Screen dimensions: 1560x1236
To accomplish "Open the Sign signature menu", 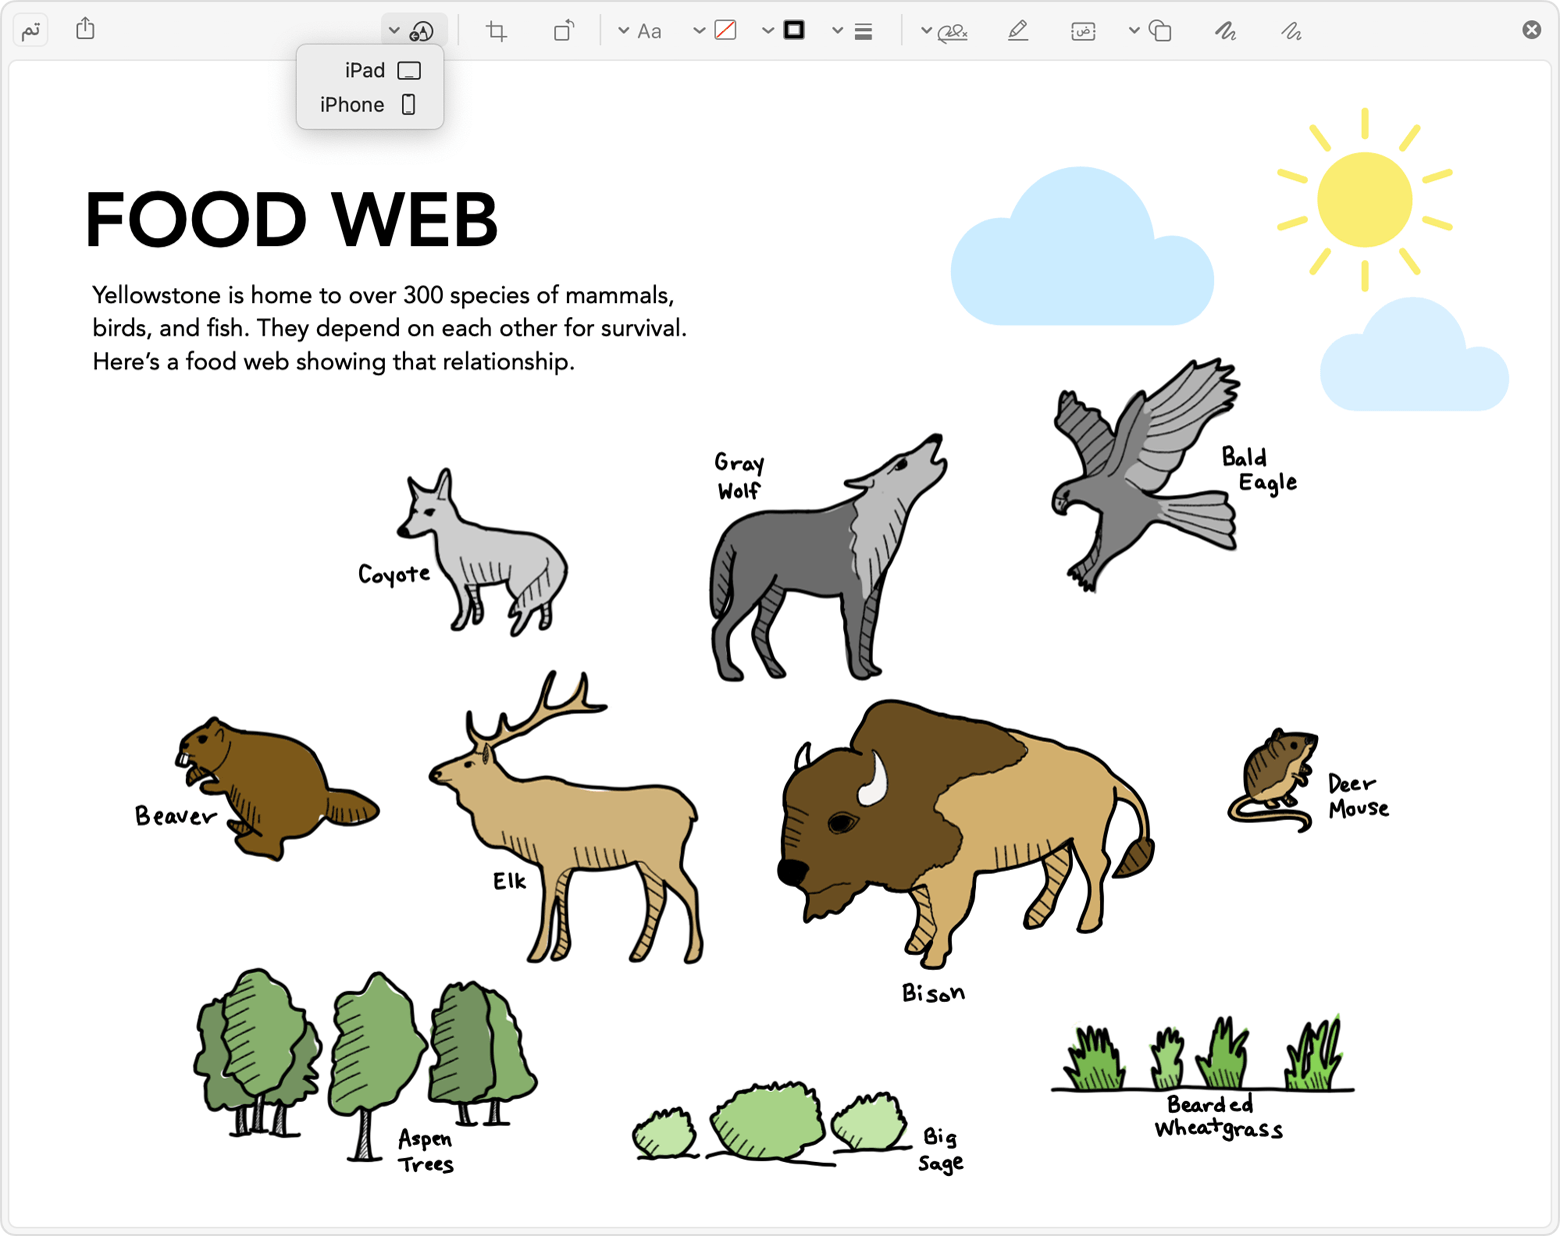I will (x=944, y=31).
